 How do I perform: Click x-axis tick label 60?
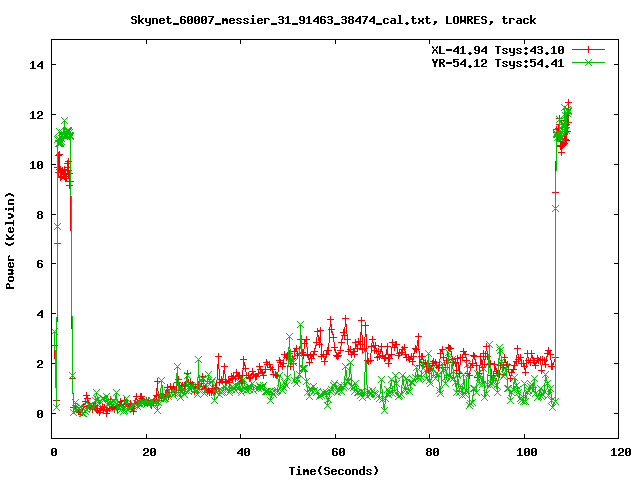(x=338, y=452)
